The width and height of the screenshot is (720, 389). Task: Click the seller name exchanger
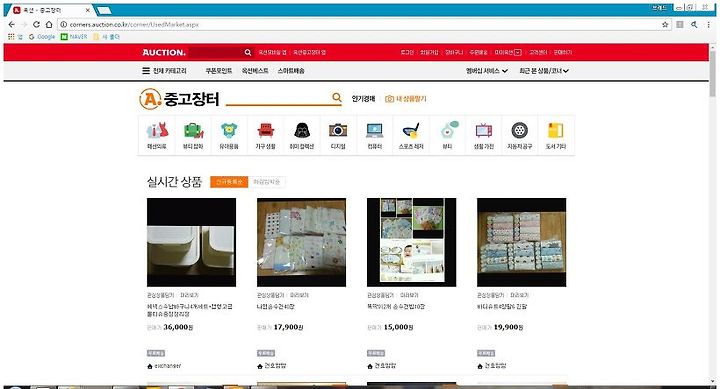(168, 366)
